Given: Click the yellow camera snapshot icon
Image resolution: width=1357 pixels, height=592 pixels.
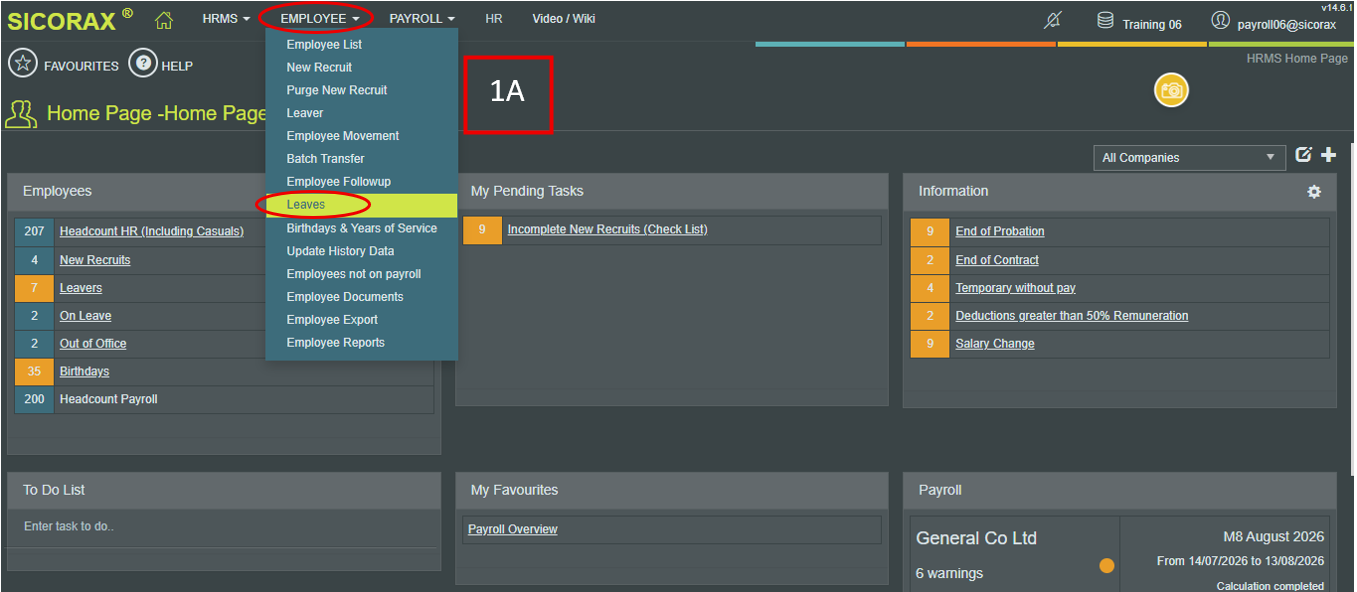Looking at the screenshot, I should click(x=1171, y=90).
